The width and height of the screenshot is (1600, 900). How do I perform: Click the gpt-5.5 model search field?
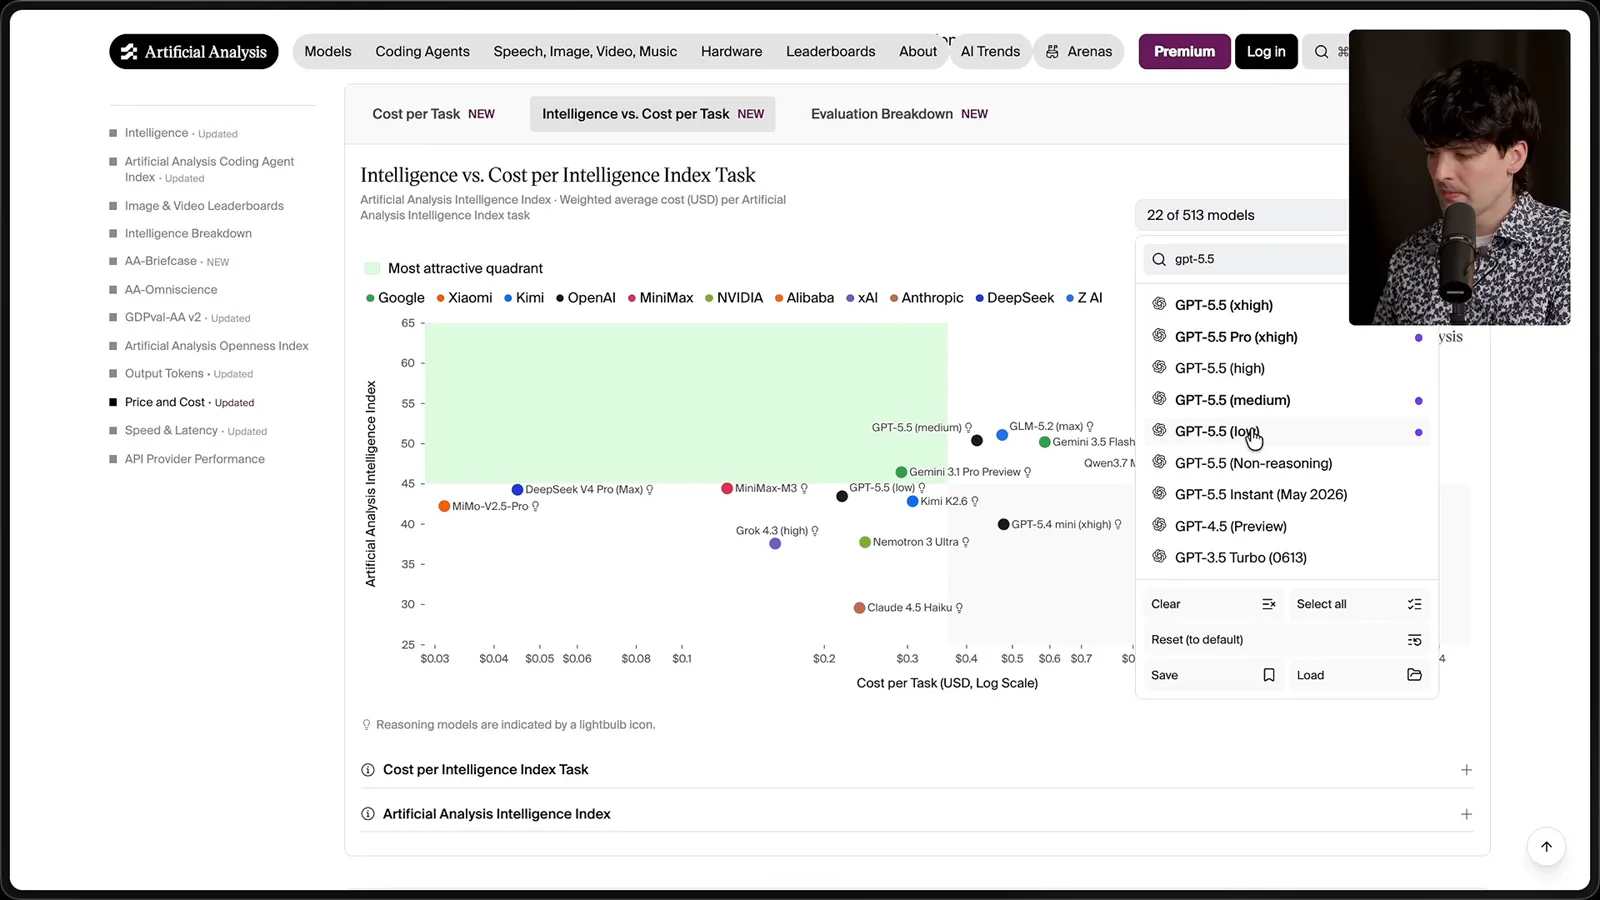pyautogui.click(x=1246, y=259)
